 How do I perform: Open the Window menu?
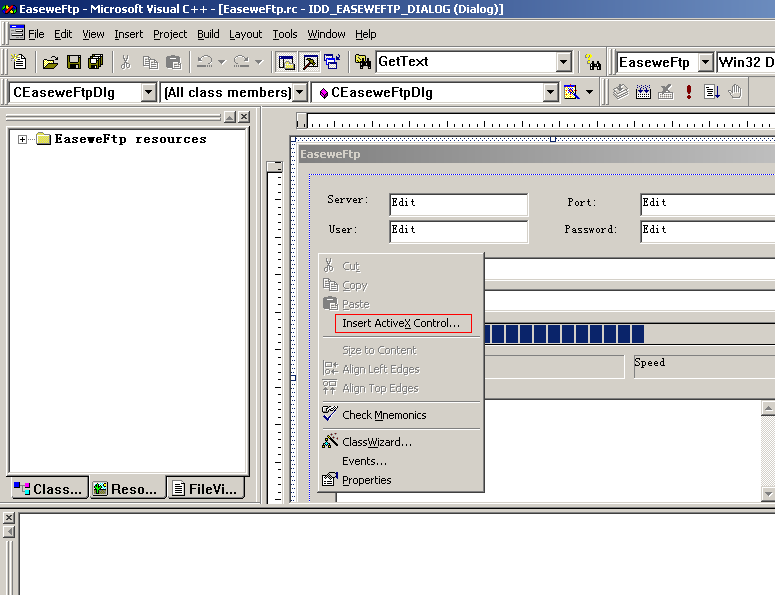pos(326,34)
